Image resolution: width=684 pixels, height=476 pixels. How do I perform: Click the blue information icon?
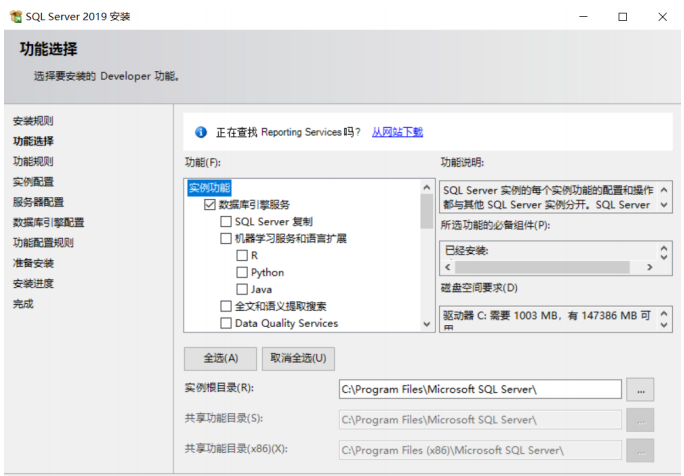tap(201, 132)
